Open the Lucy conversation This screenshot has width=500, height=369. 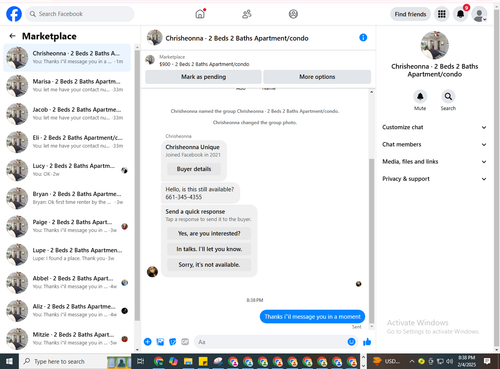click(67, 170)
